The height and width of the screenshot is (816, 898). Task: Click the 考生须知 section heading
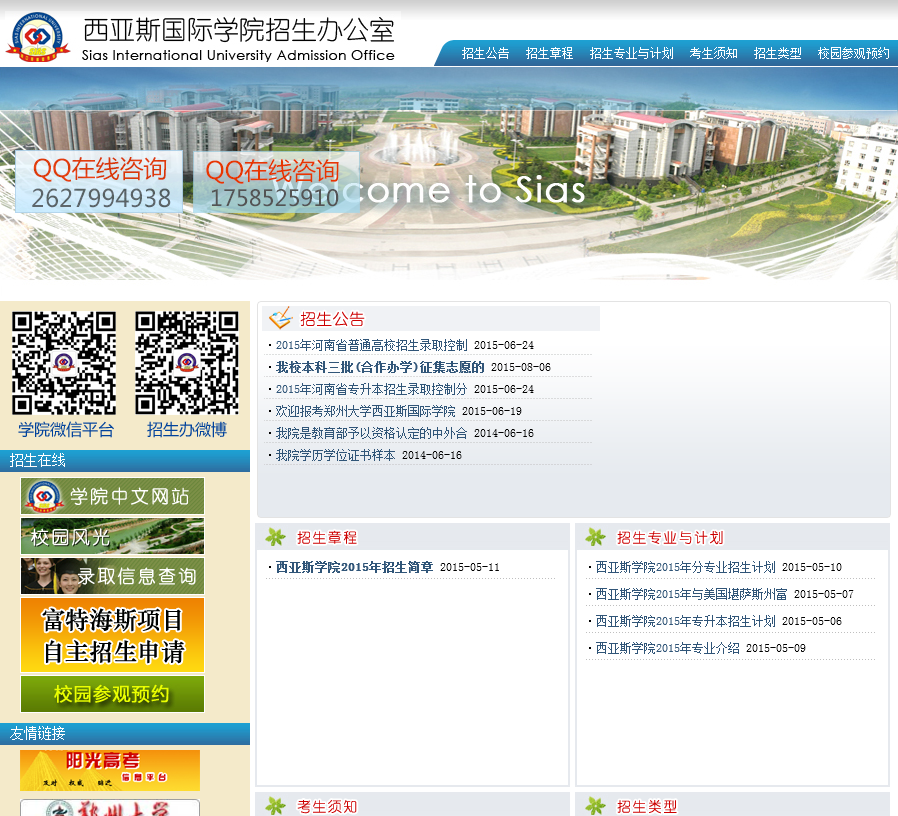[x=327, y=807]
